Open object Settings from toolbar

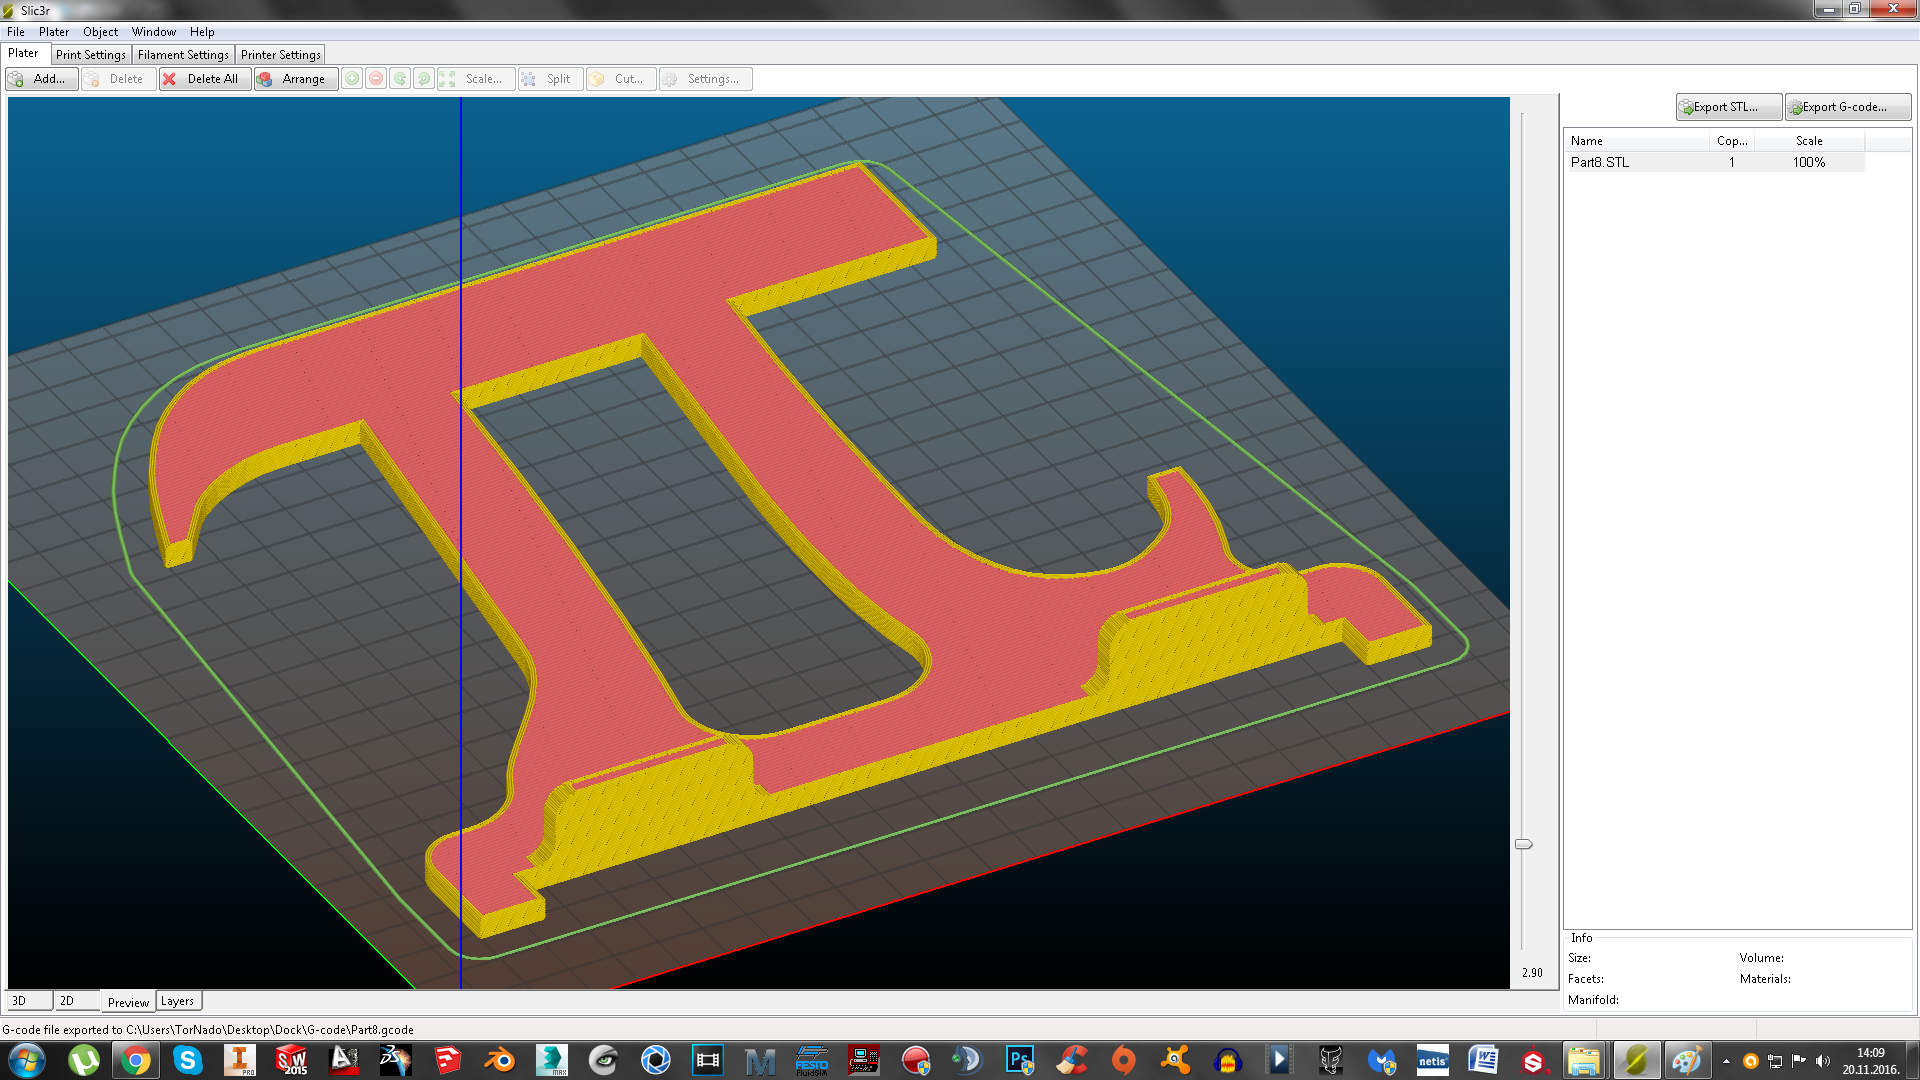[x=705, y=79]
